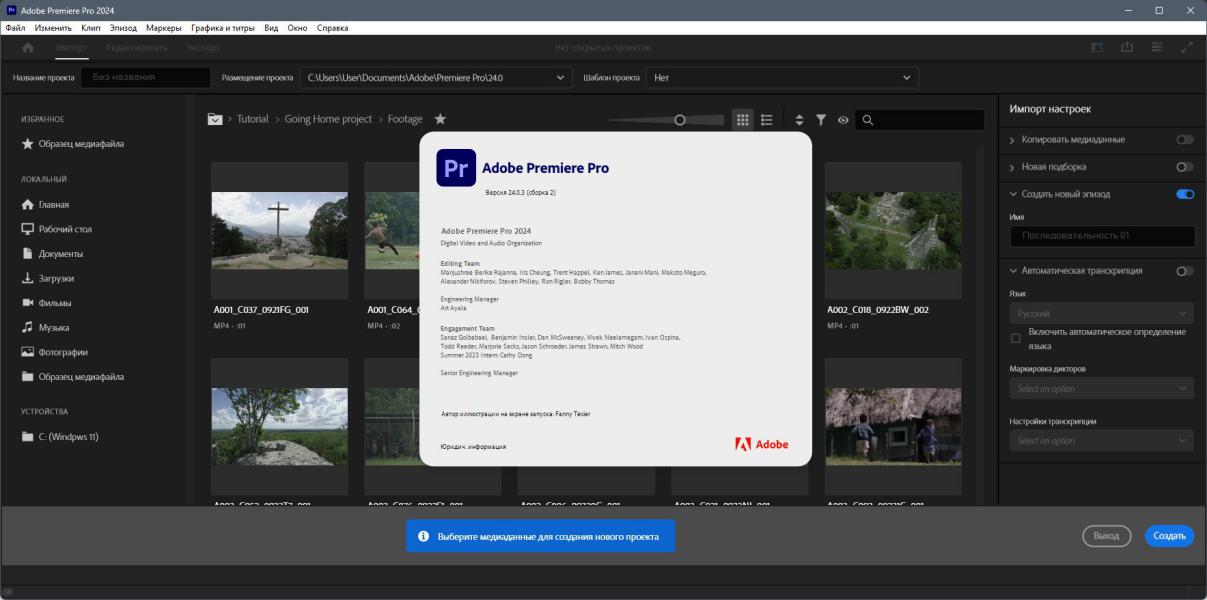Image resolution: width=1207 pixels, height=600 pixels.
Task: Enable Копировать медиаданные switch
Action: [1185, 140]
